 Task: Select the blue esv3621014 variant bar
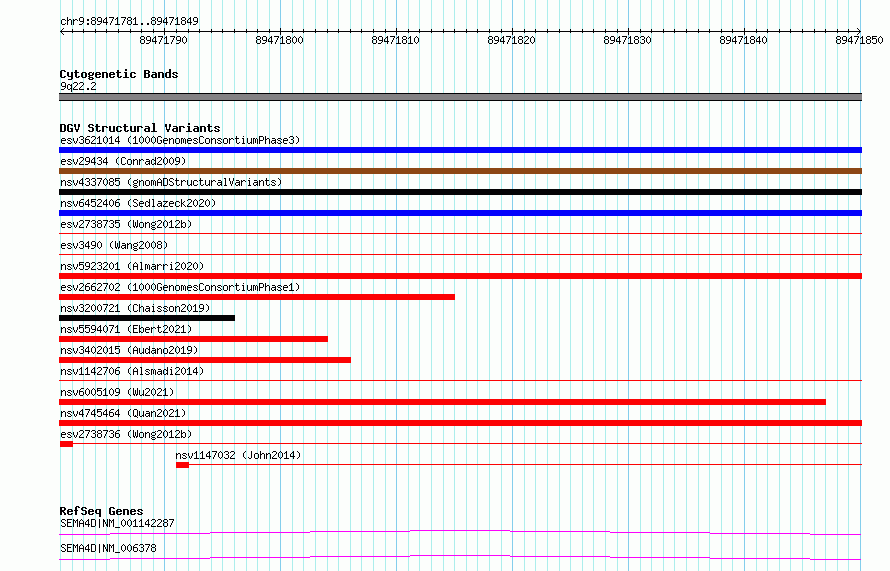point(460,150)
